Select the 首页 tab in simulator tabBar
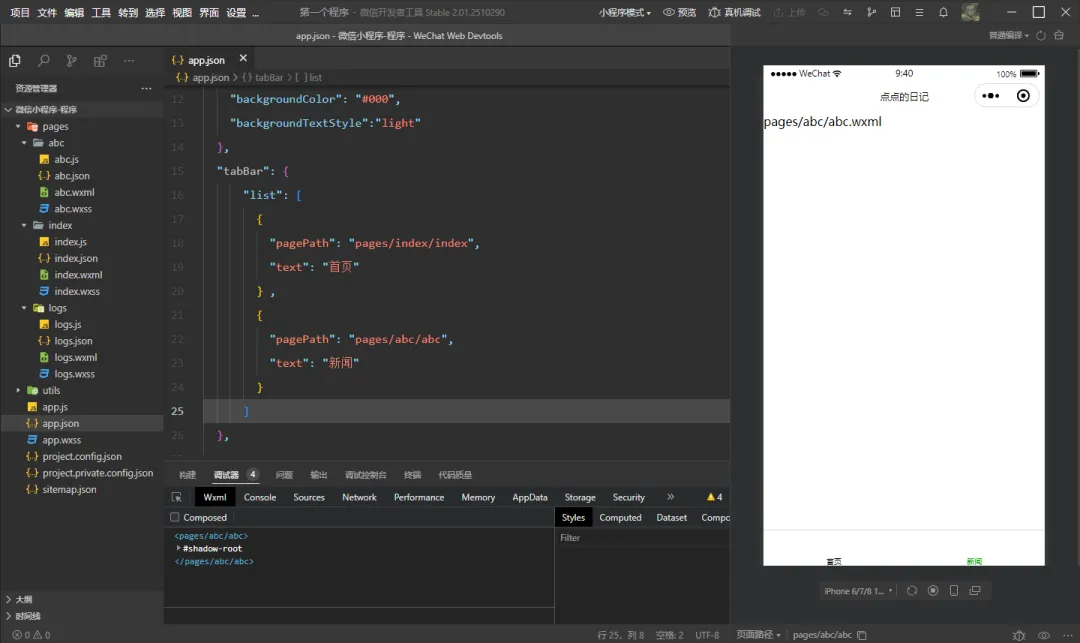1080x643 pixels. coord(834,561)
